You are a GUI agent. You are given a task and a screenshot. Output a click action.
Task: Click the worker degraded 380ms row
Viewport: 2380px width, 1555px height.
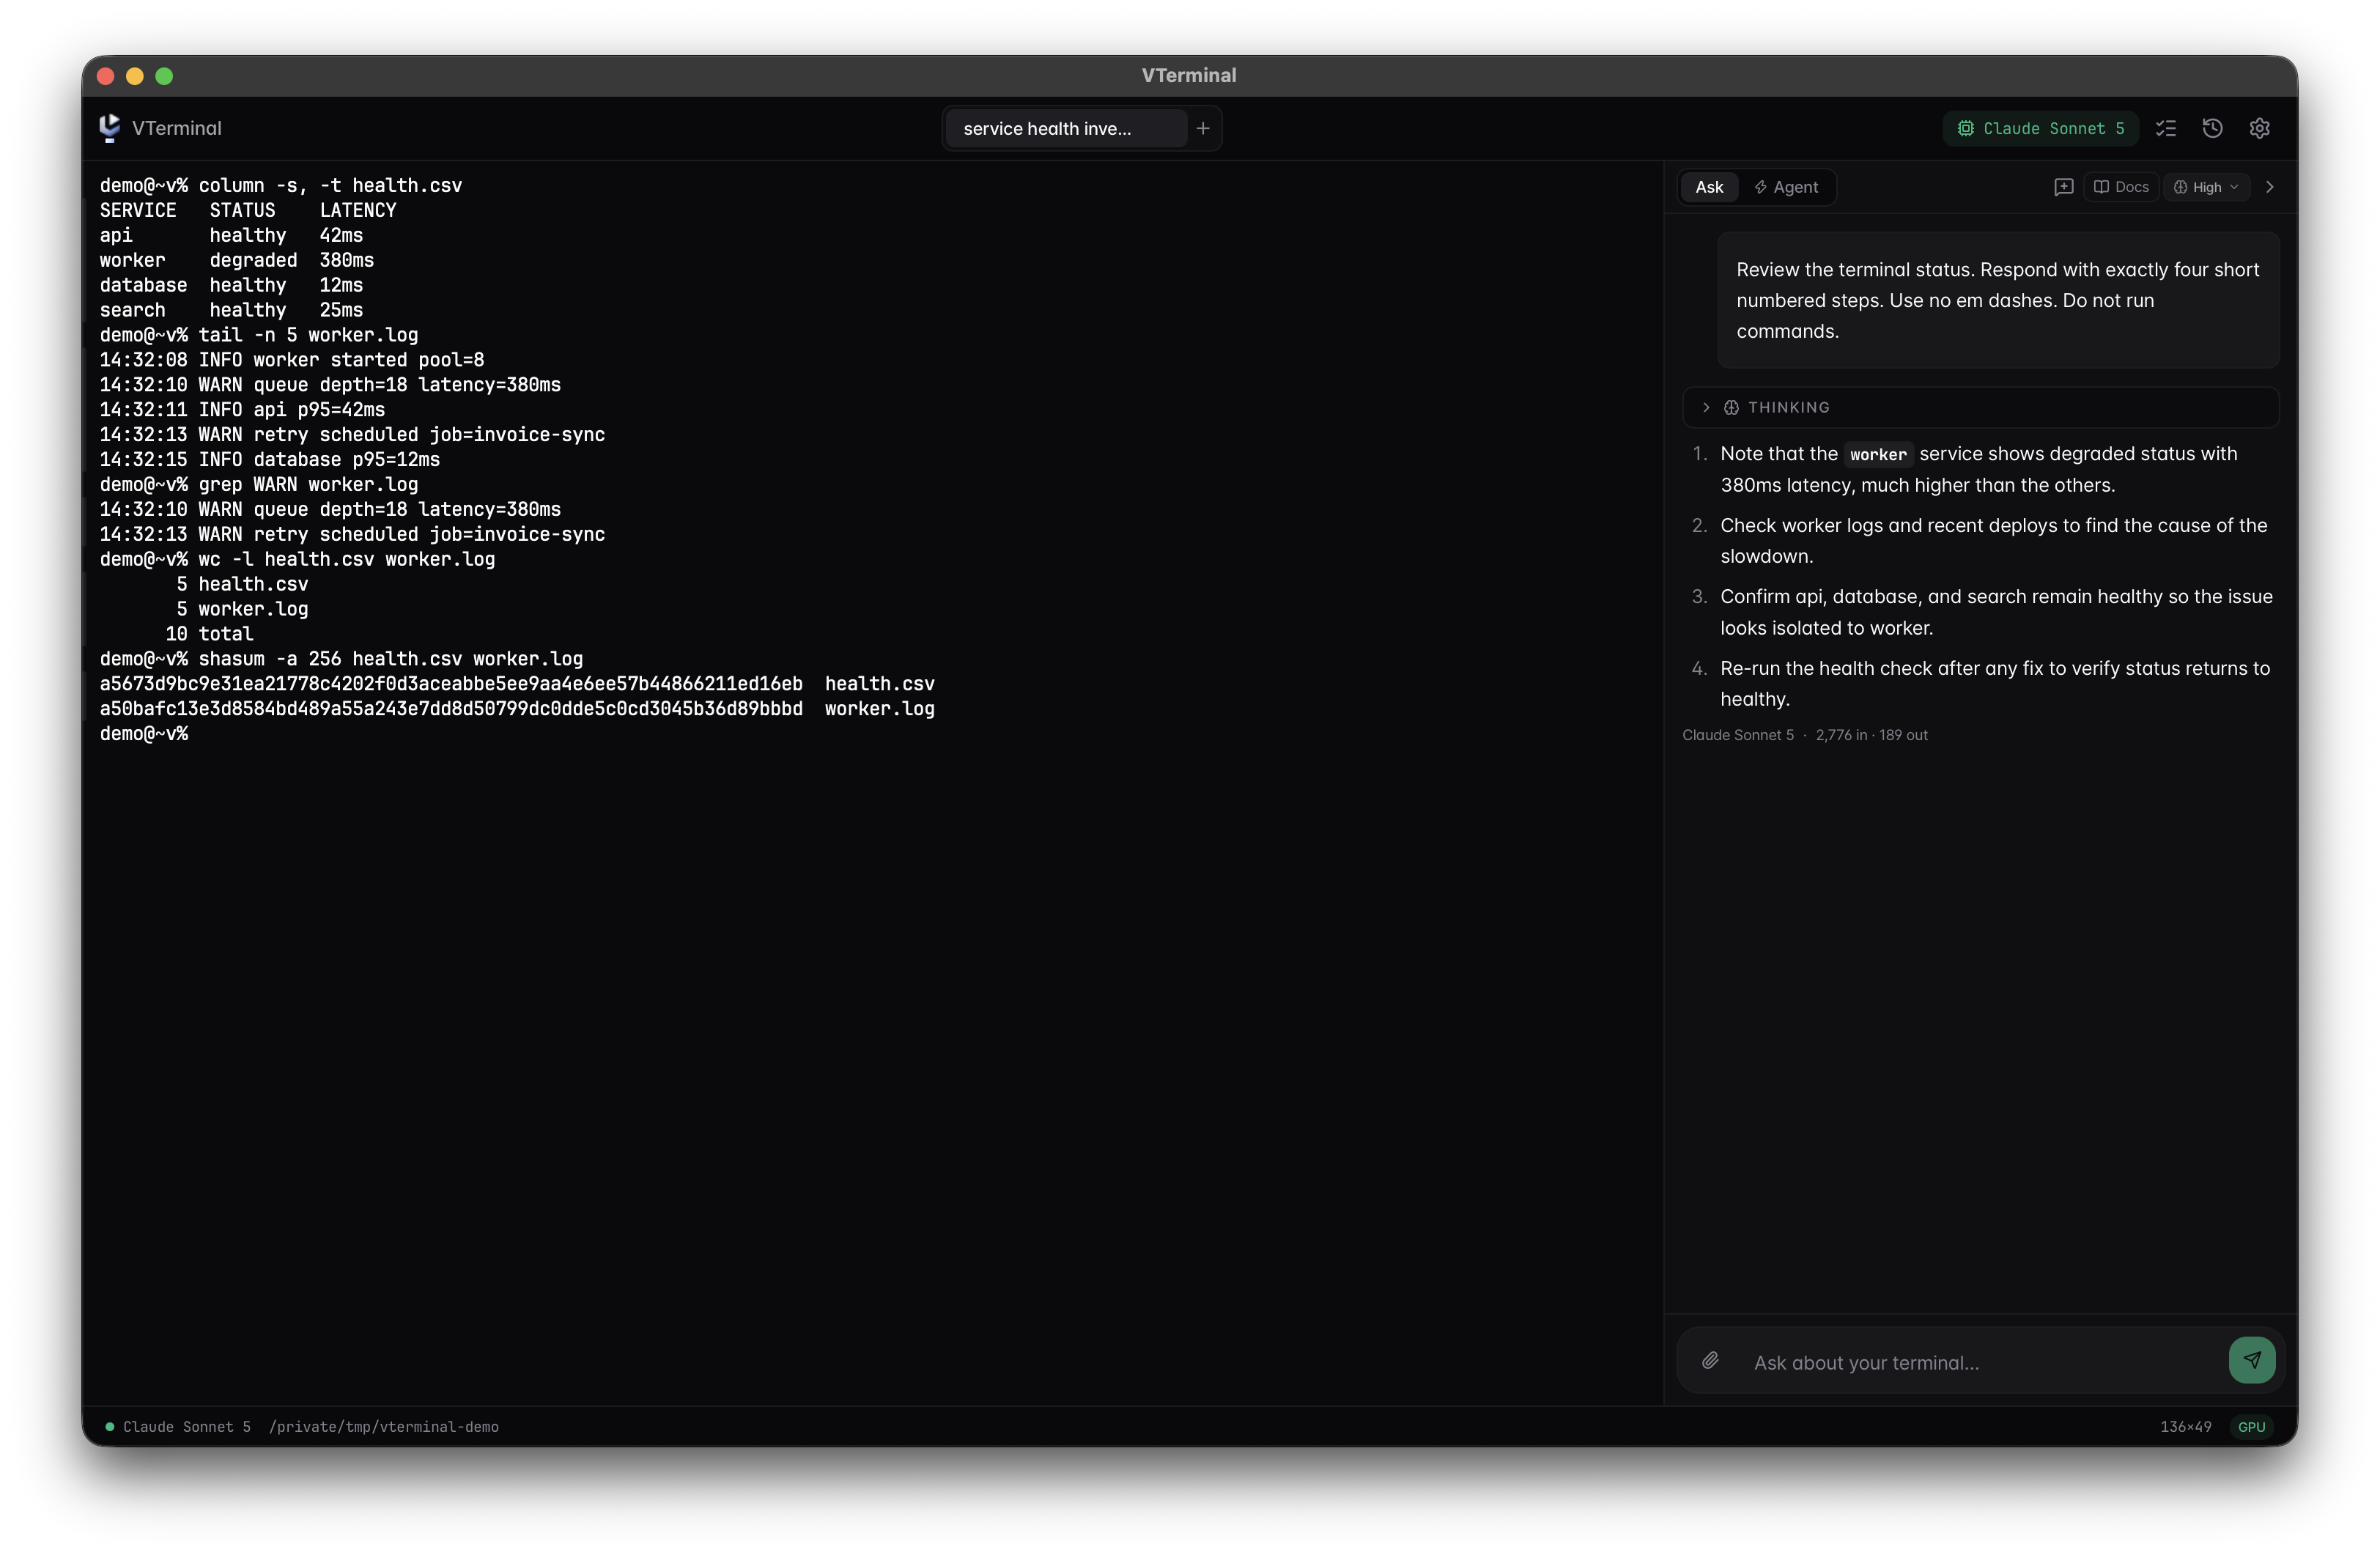click(x=237, y=260)
